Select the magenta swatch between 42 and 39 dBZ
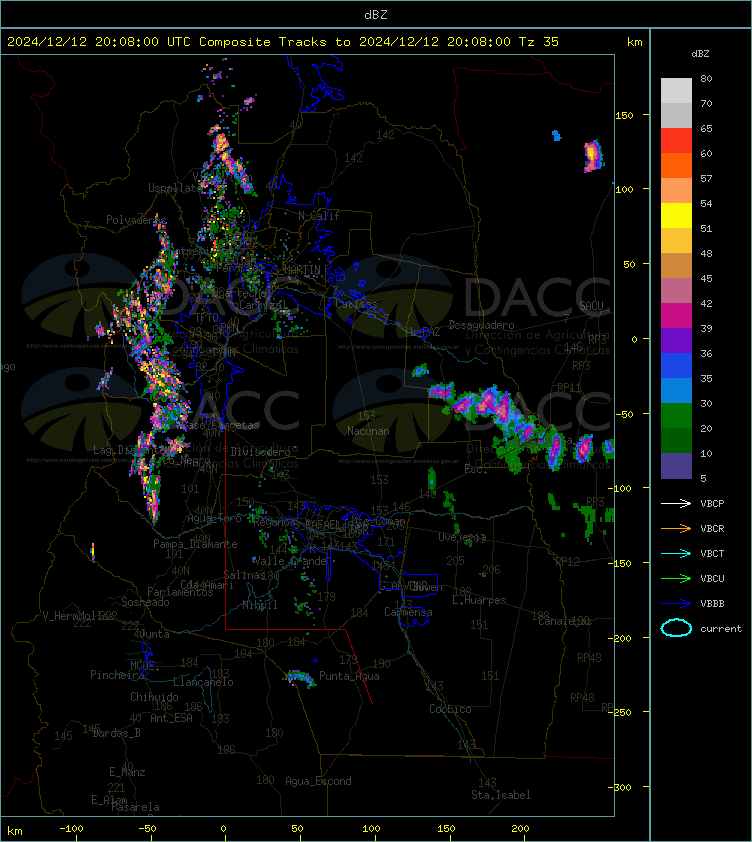This screenshot has width=752, height=842. point(676,316)
